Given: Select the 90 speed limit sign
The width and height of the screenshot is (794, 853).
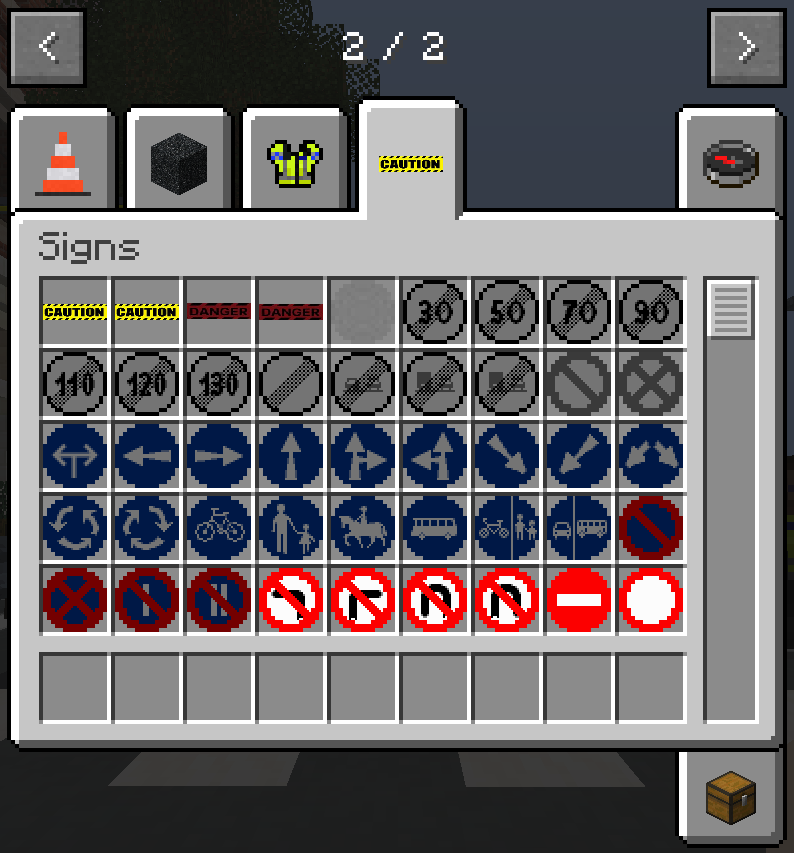Looking at the screenshot, I should click(x=651, y=312).
